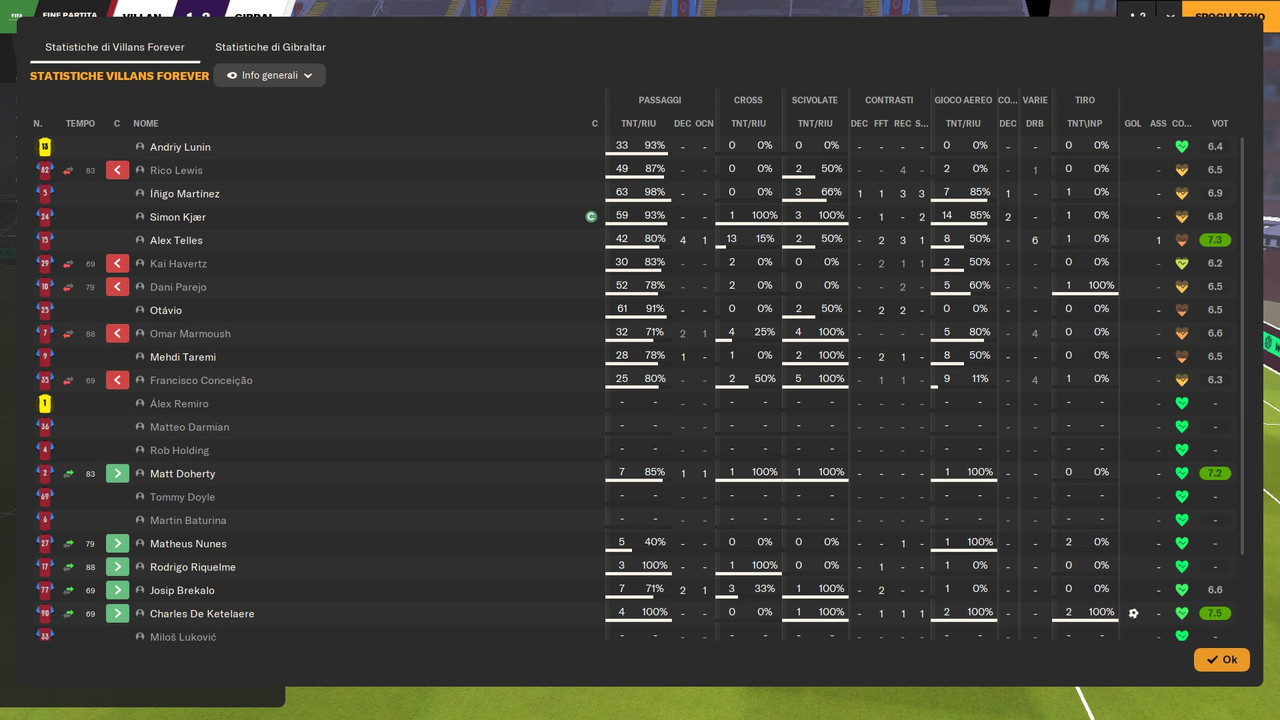Image resolution: width=1280 pixels, height=720 pixels.
Task: Click the PASSAGGI column group header
Action: 660,100
